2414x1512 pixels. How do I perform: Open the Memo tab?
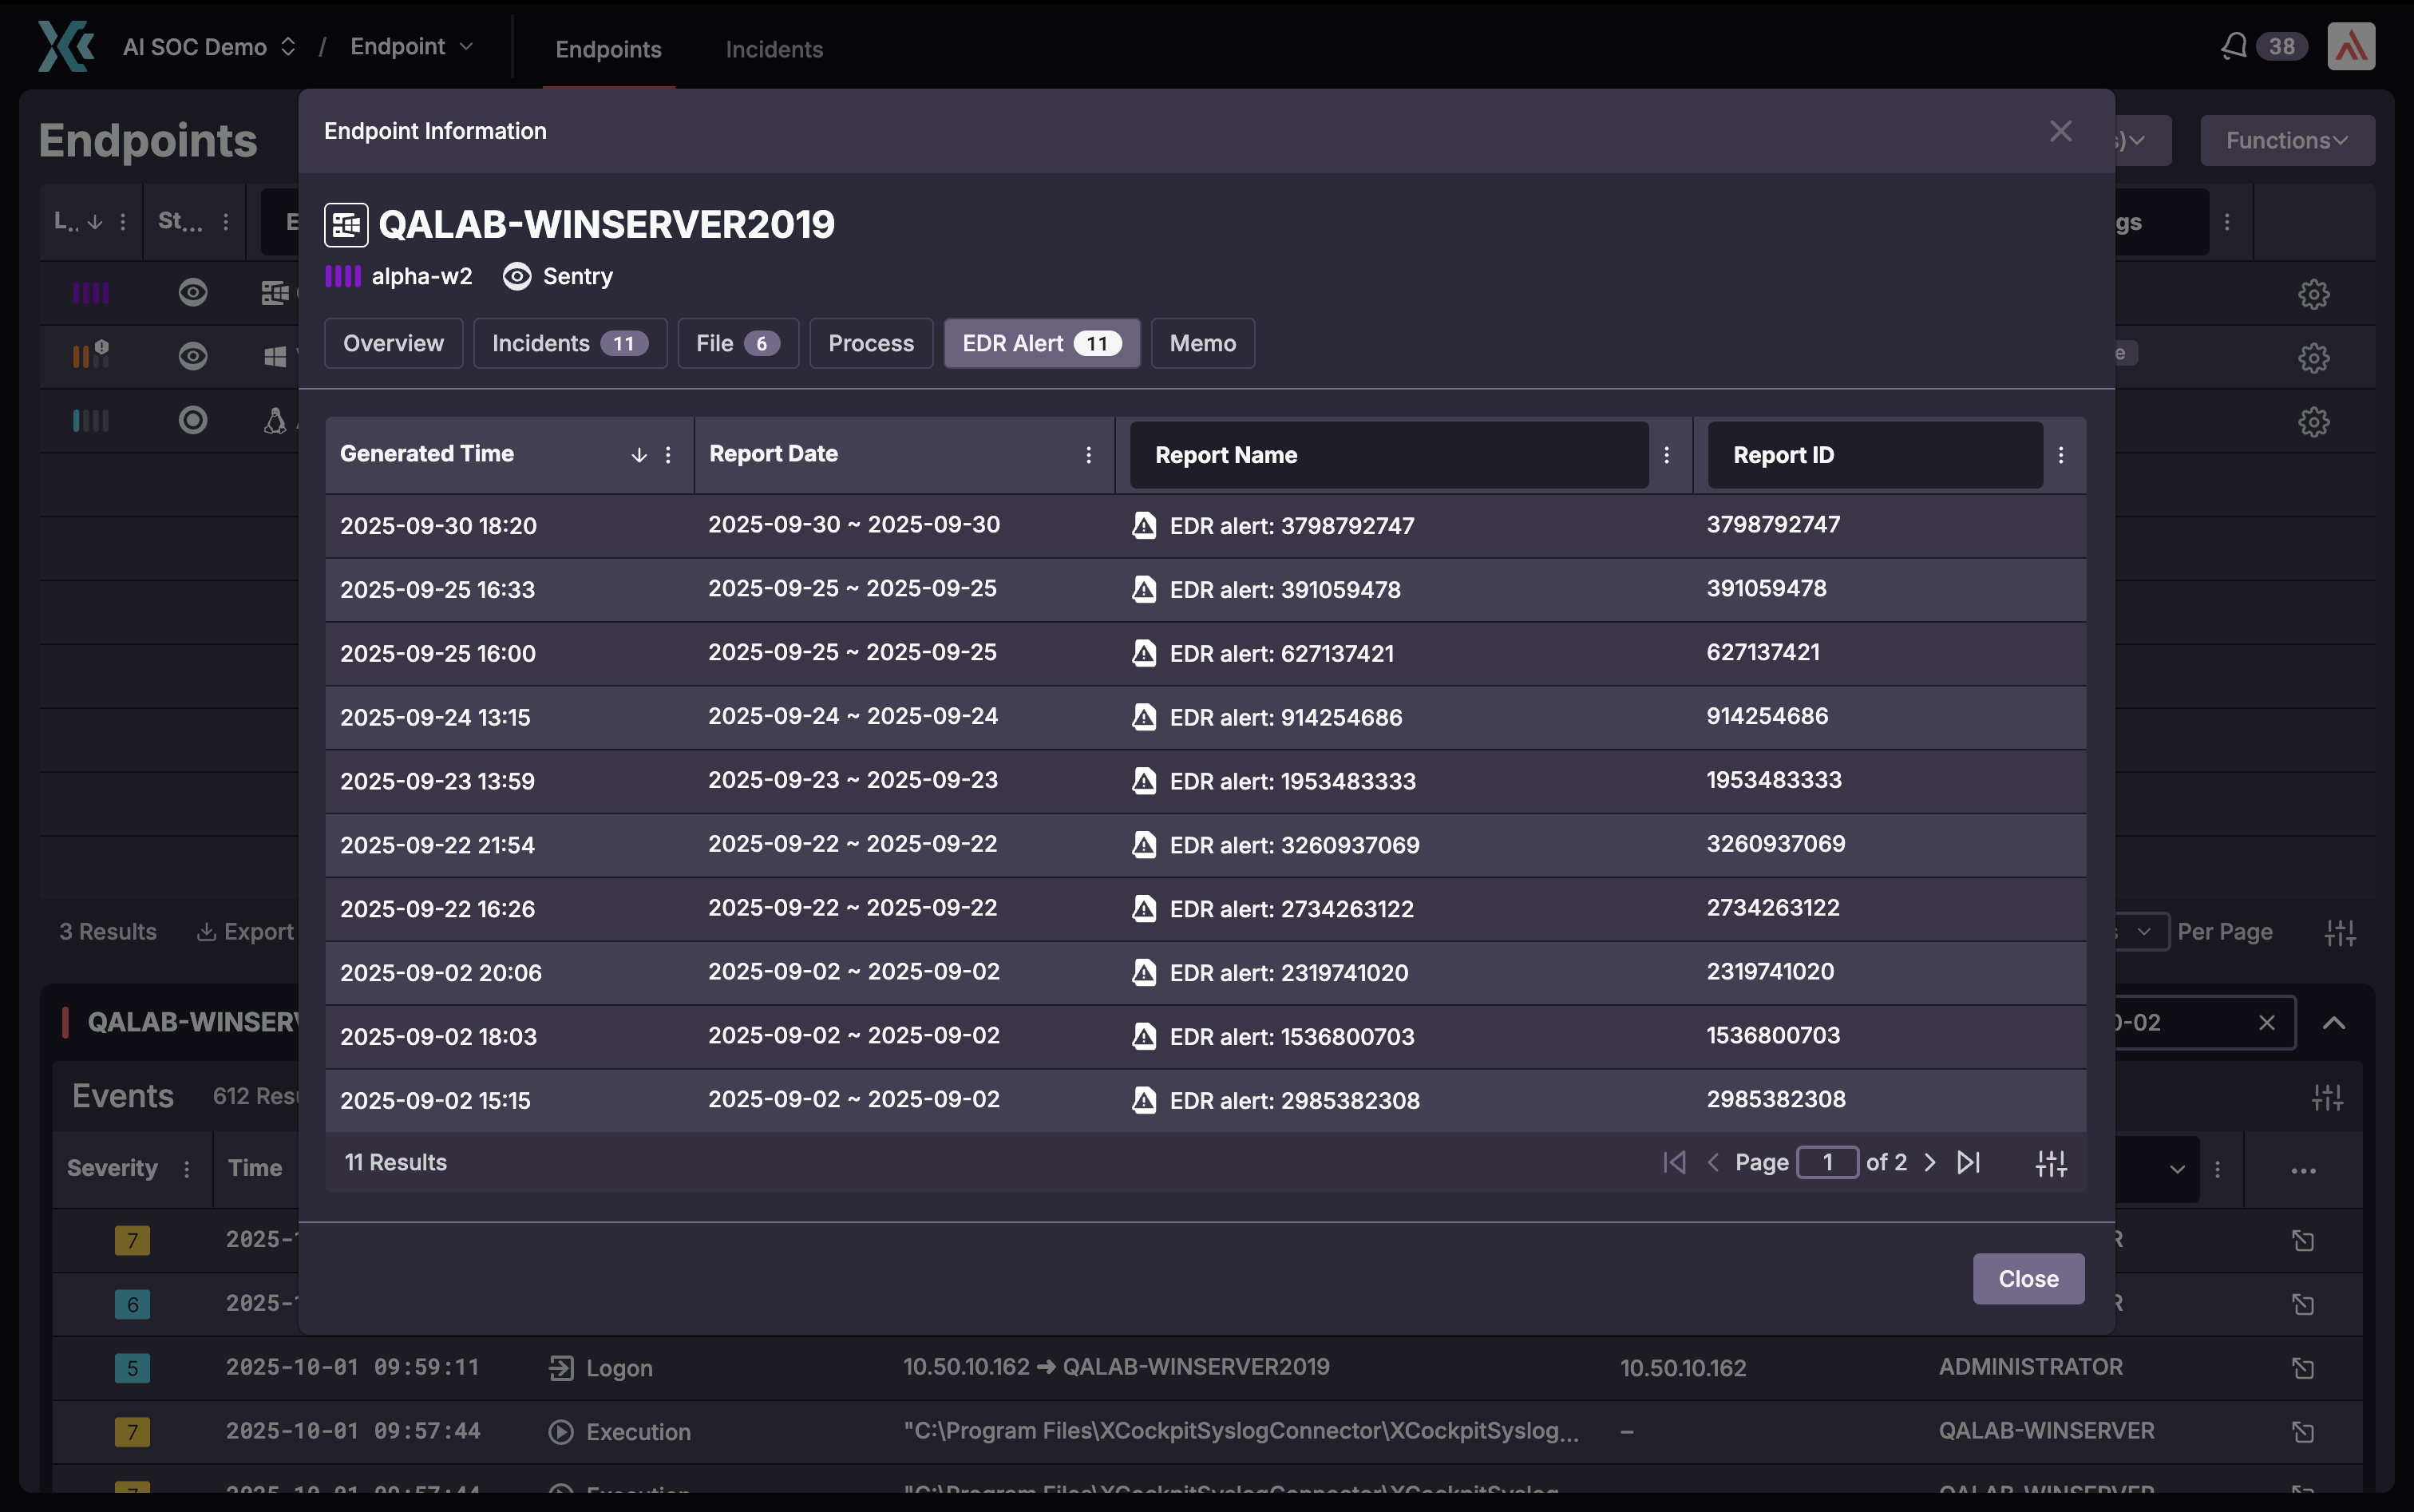[x=1202, y=343]
